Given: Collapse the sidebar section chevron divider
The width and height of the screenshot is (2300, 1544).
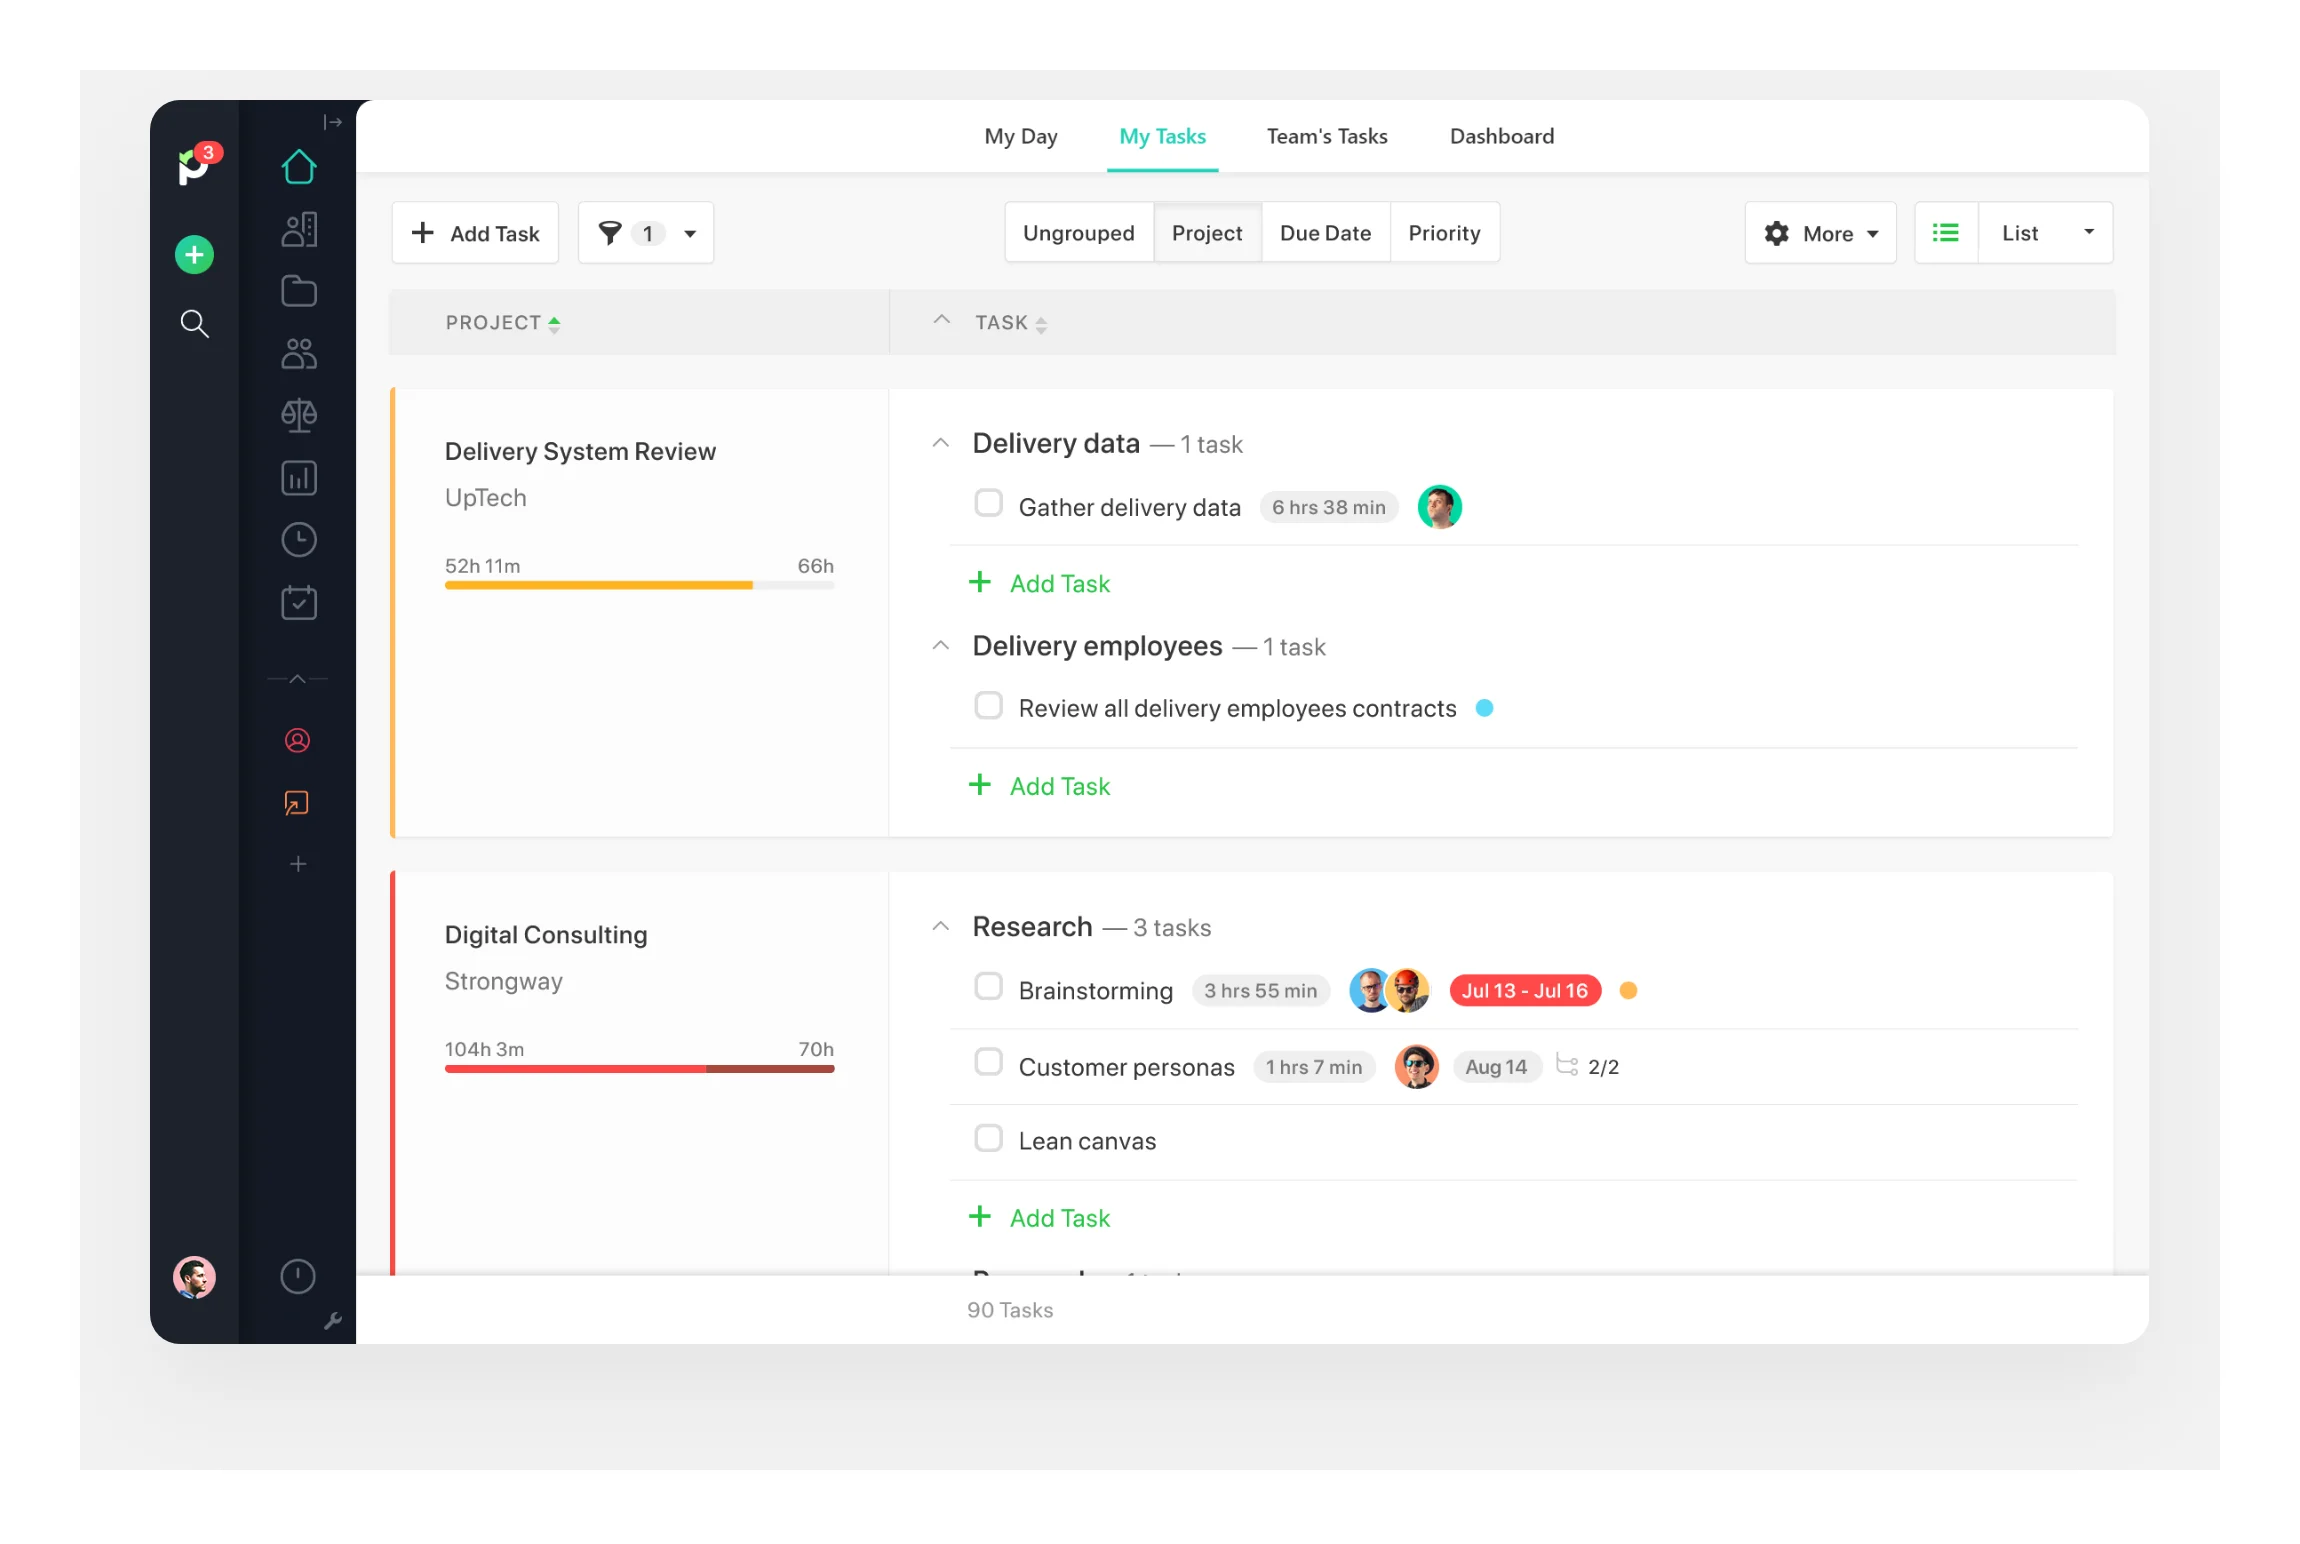Looking at the screenshot, I should click(x=298, y=679).
